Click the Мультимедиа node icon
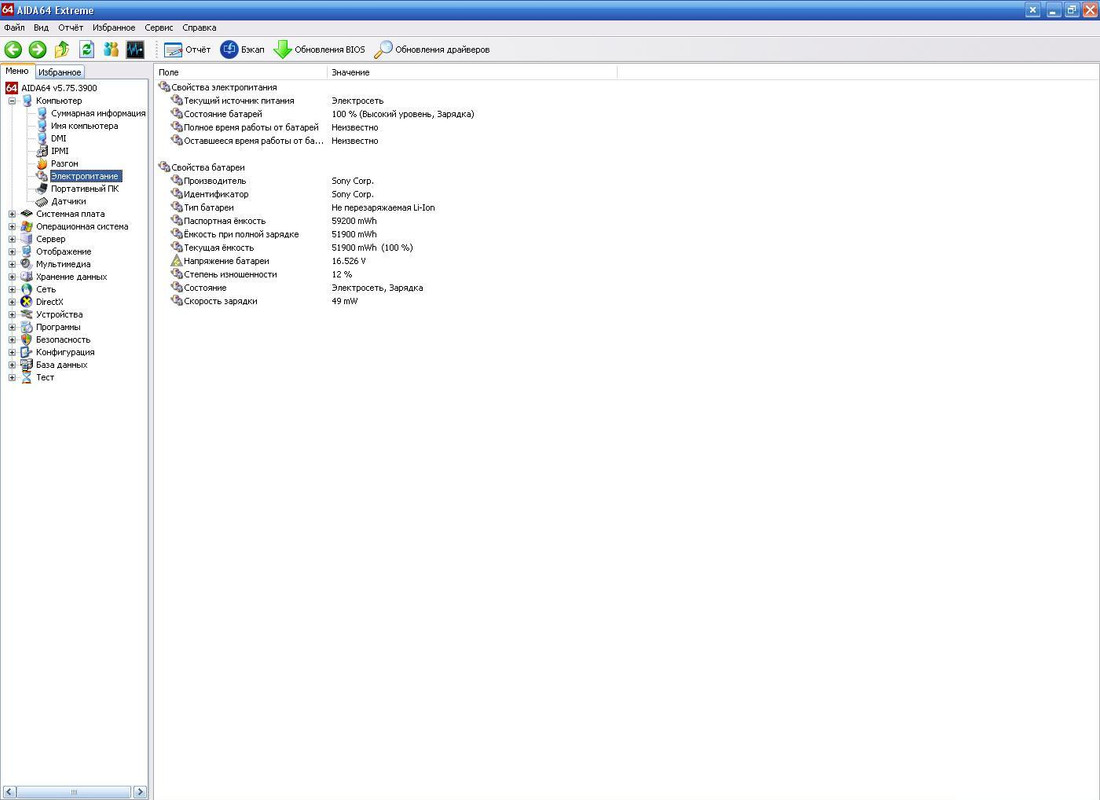This screenshot has width=1100, height=800. pyautogui.click(x=27, y=265)
